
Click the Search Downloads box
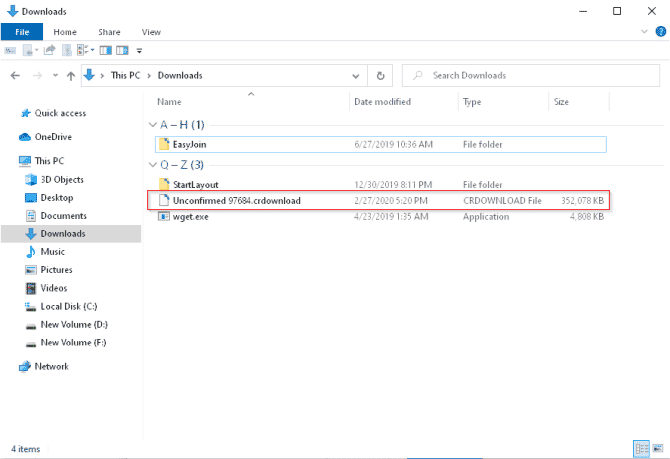pos(531,76)
